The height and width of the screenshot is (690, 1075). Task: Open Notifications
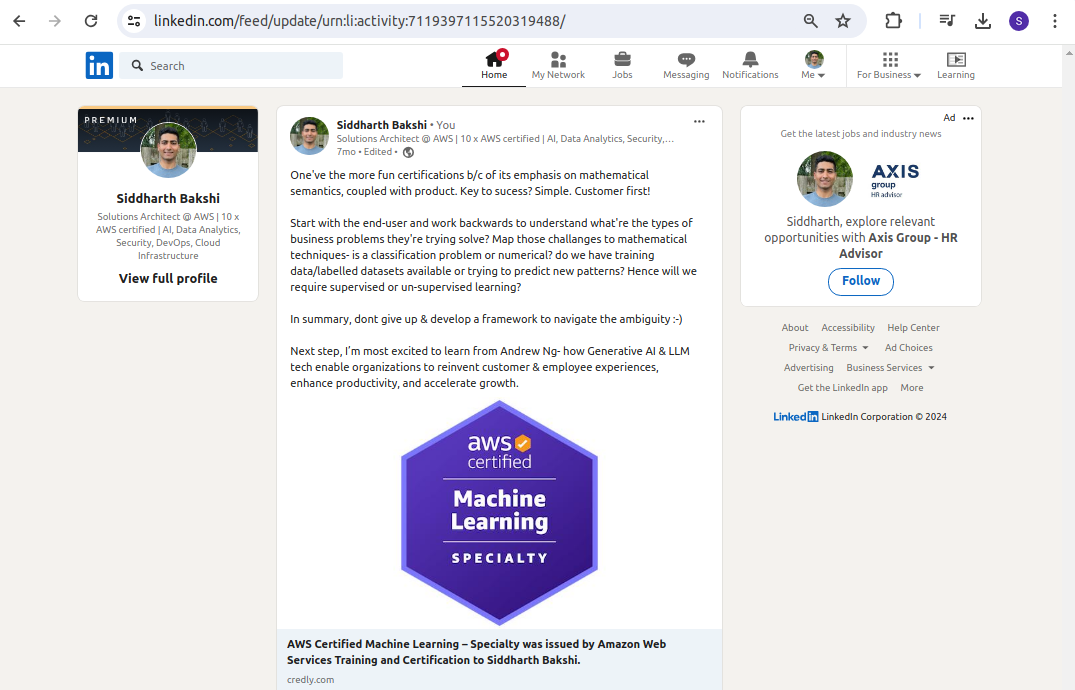point(750,66)
